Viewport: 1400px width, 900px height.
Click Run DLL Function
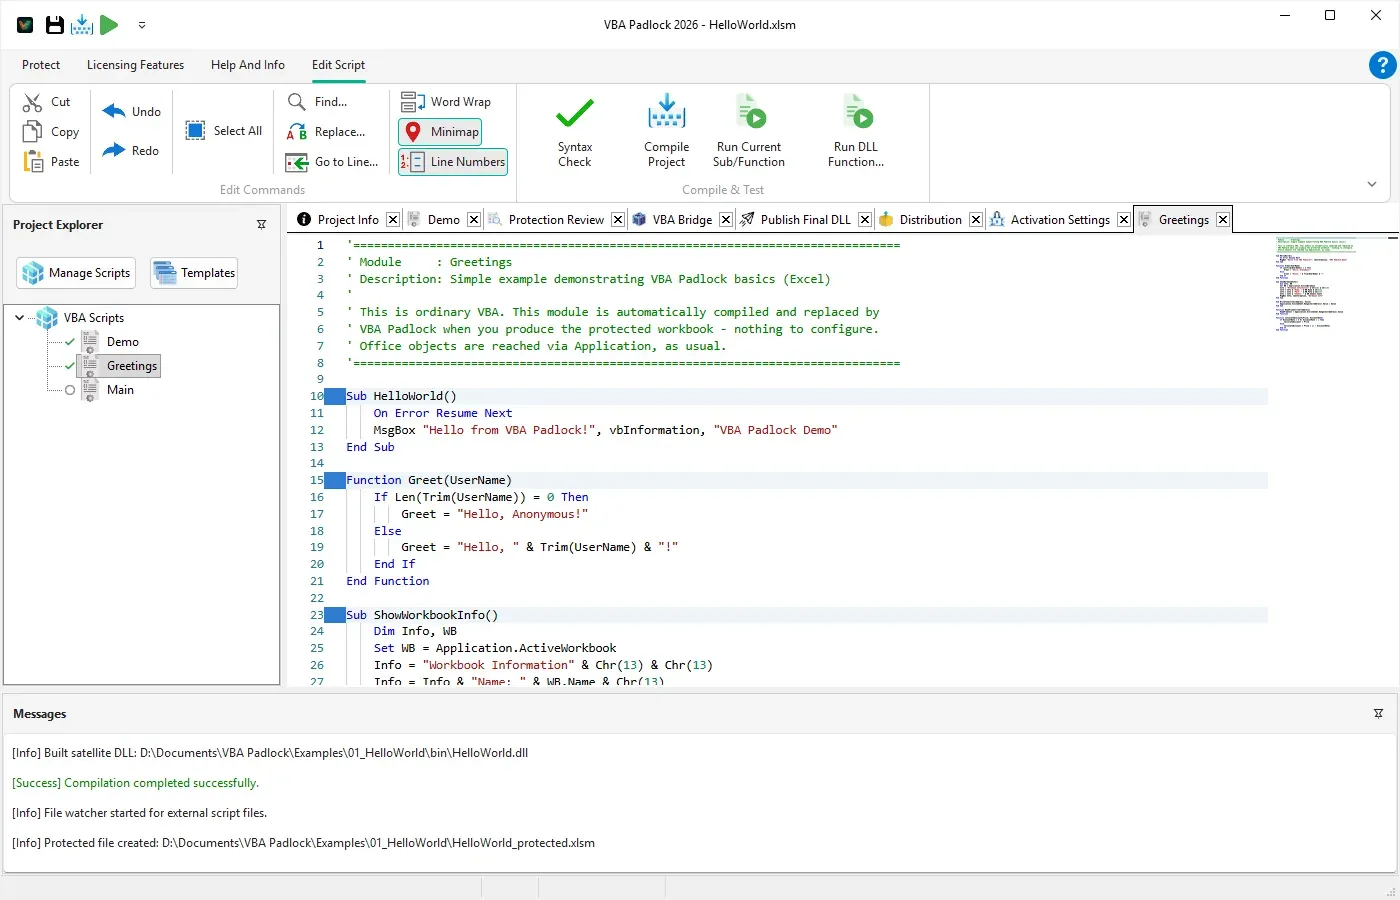pyautogui.click(x=856, y=131)
